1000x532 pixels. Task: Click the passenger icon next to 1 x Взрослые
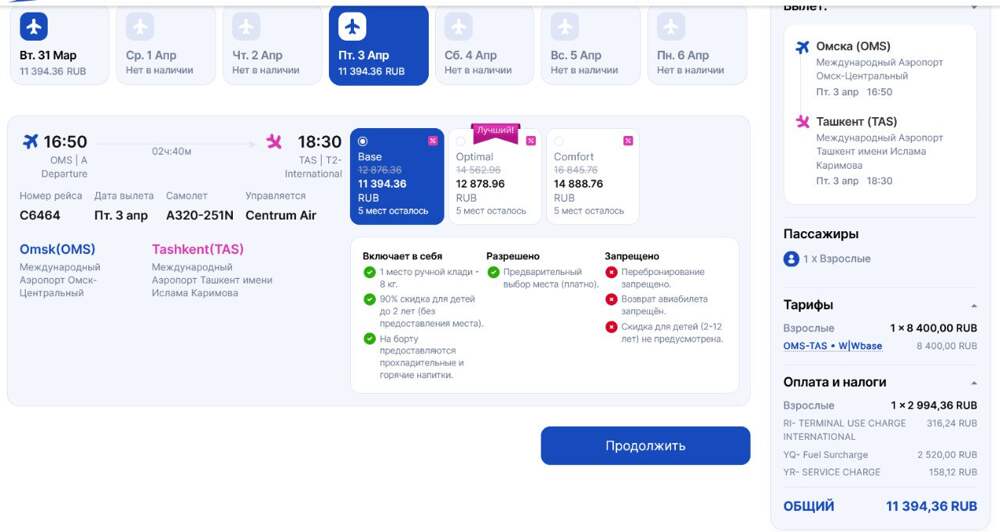tap(792, 258)
